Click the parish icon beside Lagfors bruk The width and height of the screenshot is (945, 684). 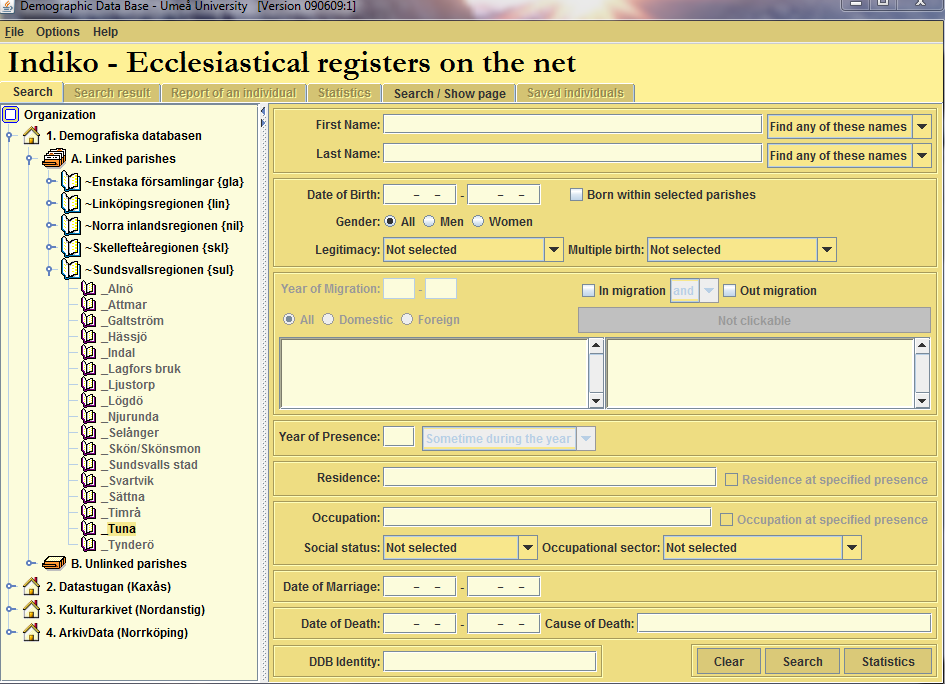[89, 368]
